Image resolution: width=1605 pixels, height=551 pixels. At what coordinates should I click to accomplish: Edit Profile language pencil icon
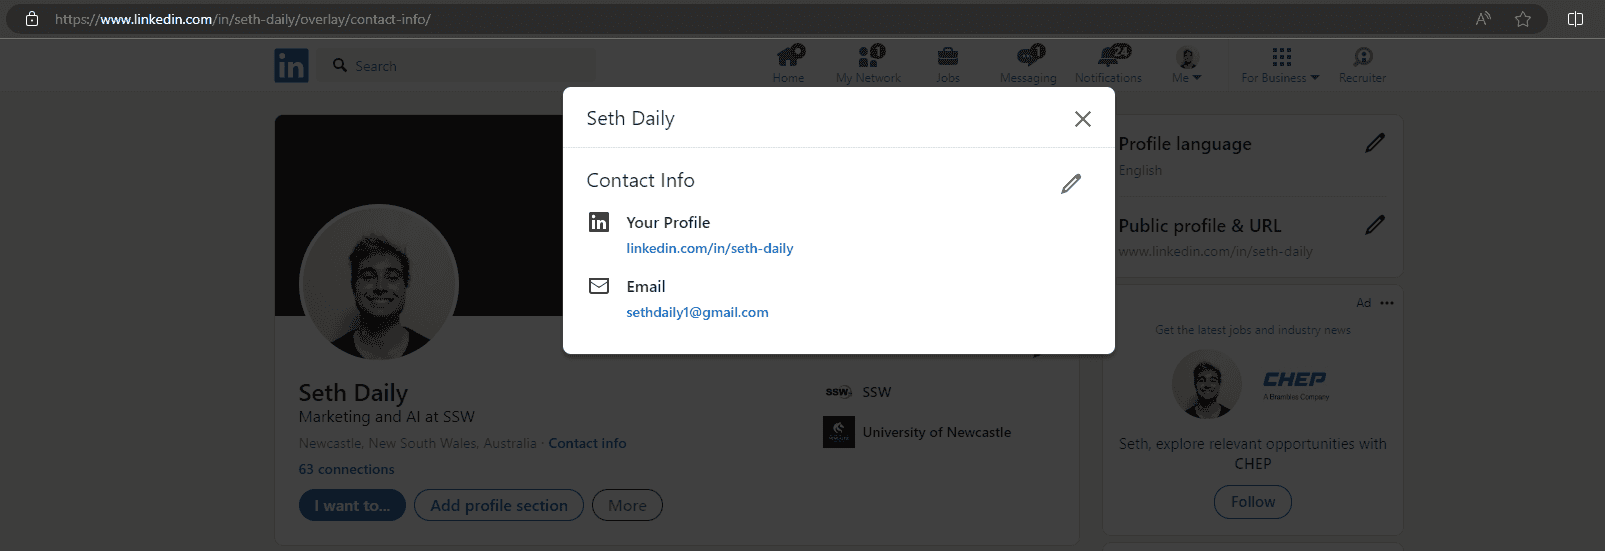point(1375,143)
